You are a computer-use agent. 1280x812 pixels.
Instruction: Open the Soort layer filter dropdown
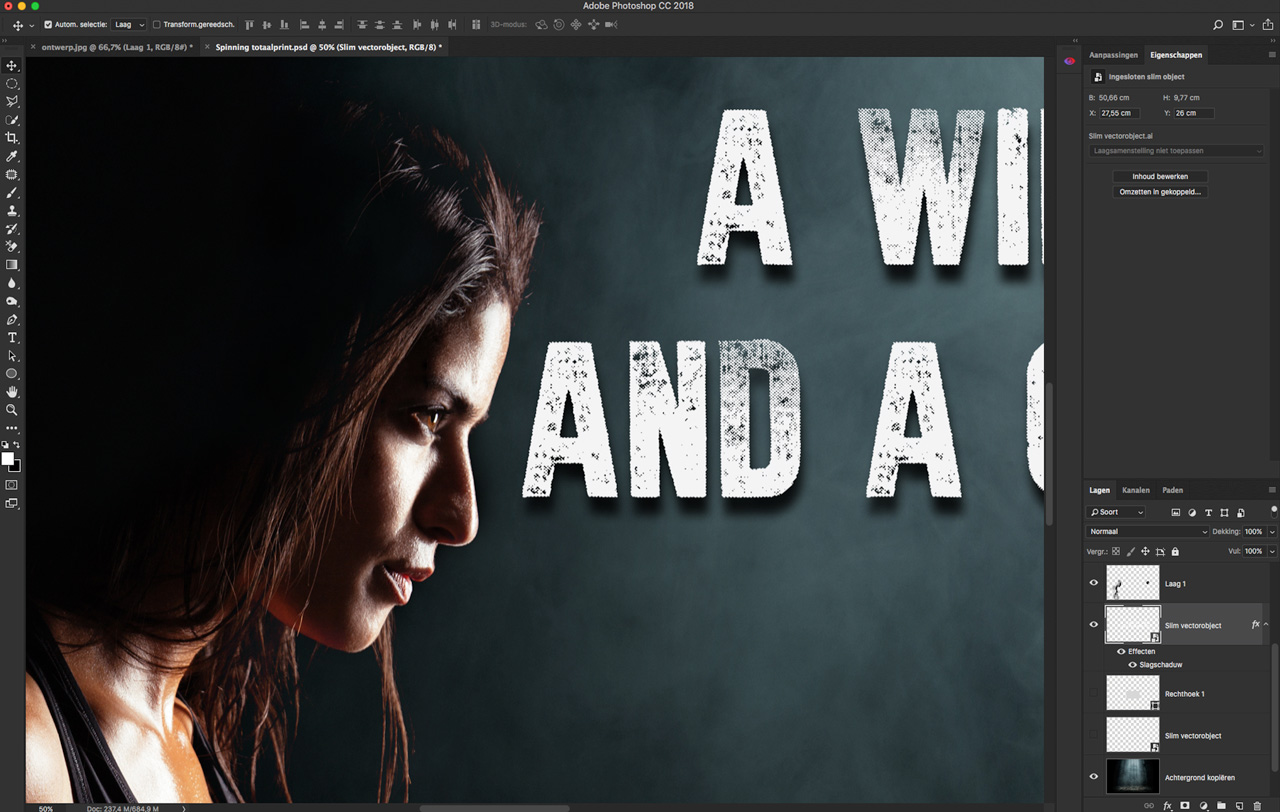pos(1116,513)
